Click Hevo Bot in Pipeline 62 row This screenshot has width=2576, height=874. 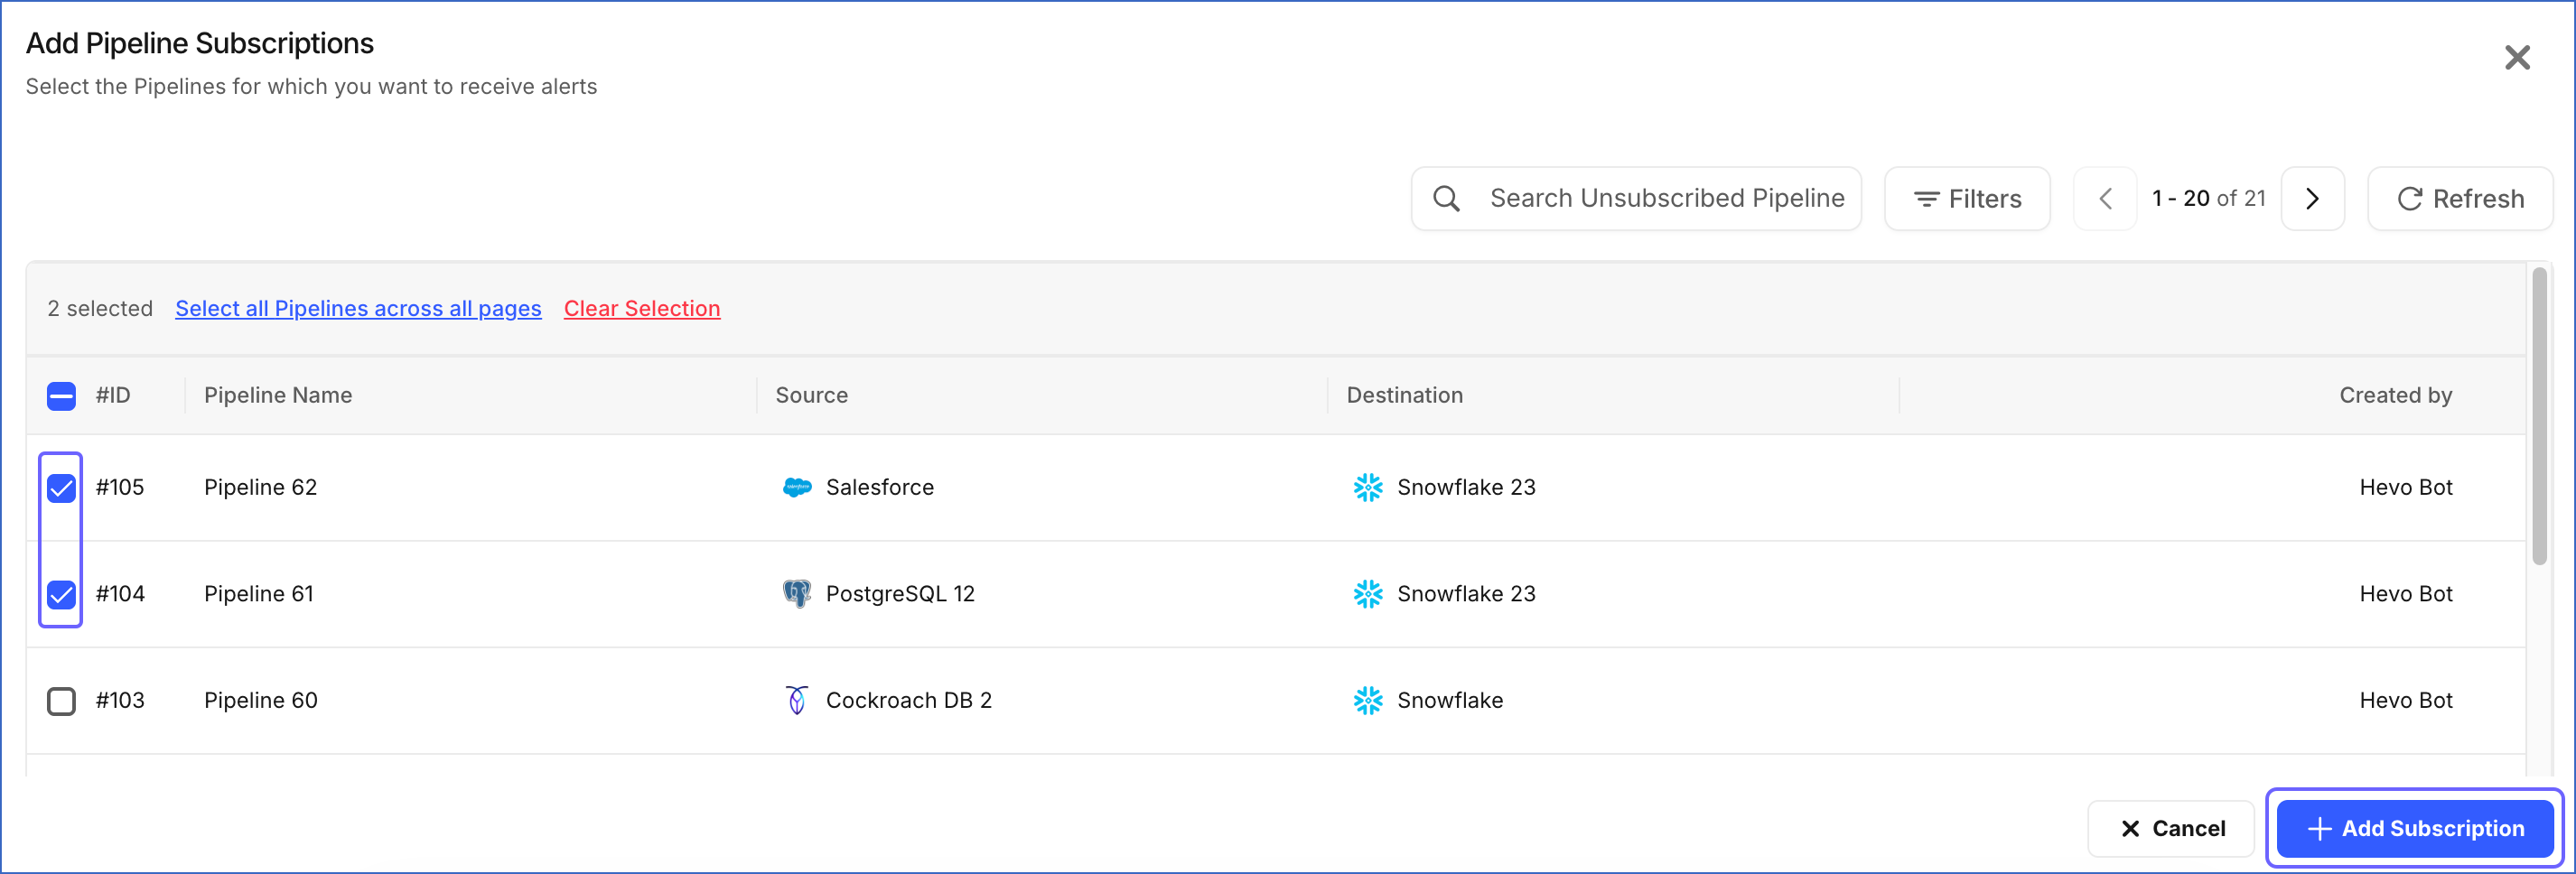point(2405,487)
